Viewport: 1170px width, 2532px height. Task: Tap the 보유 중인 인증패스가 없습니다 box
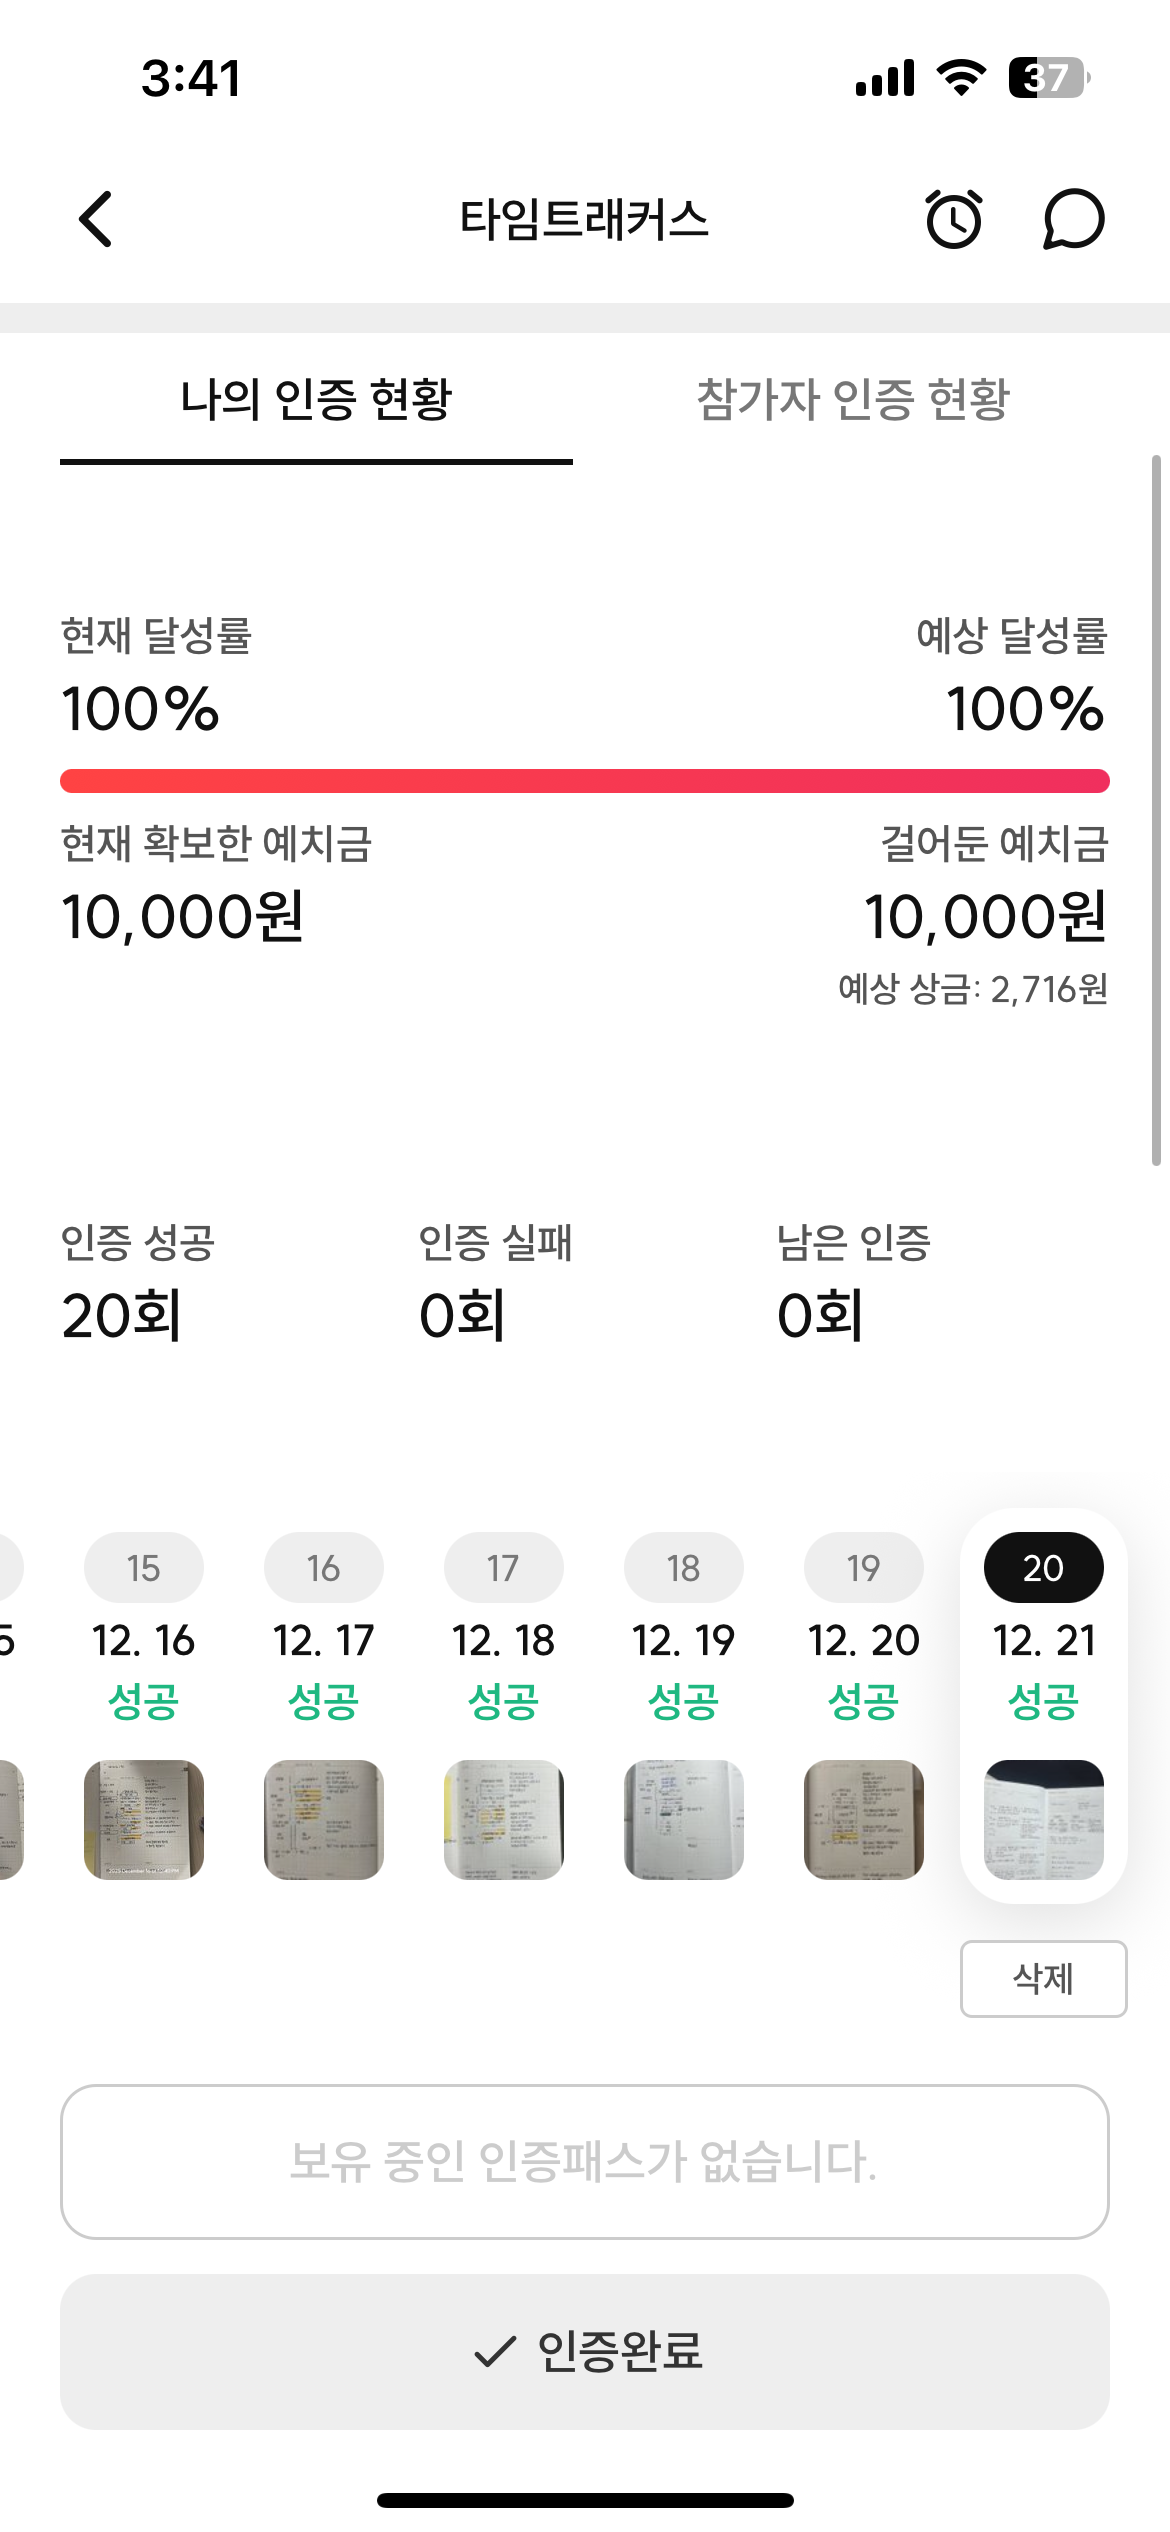pos(585,2162)
